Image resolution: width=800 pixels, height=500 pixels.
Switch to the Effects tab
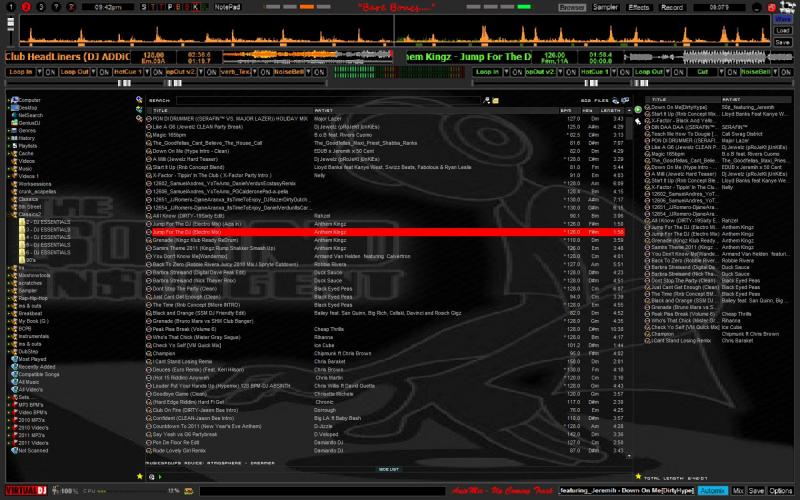click(639, 7)
